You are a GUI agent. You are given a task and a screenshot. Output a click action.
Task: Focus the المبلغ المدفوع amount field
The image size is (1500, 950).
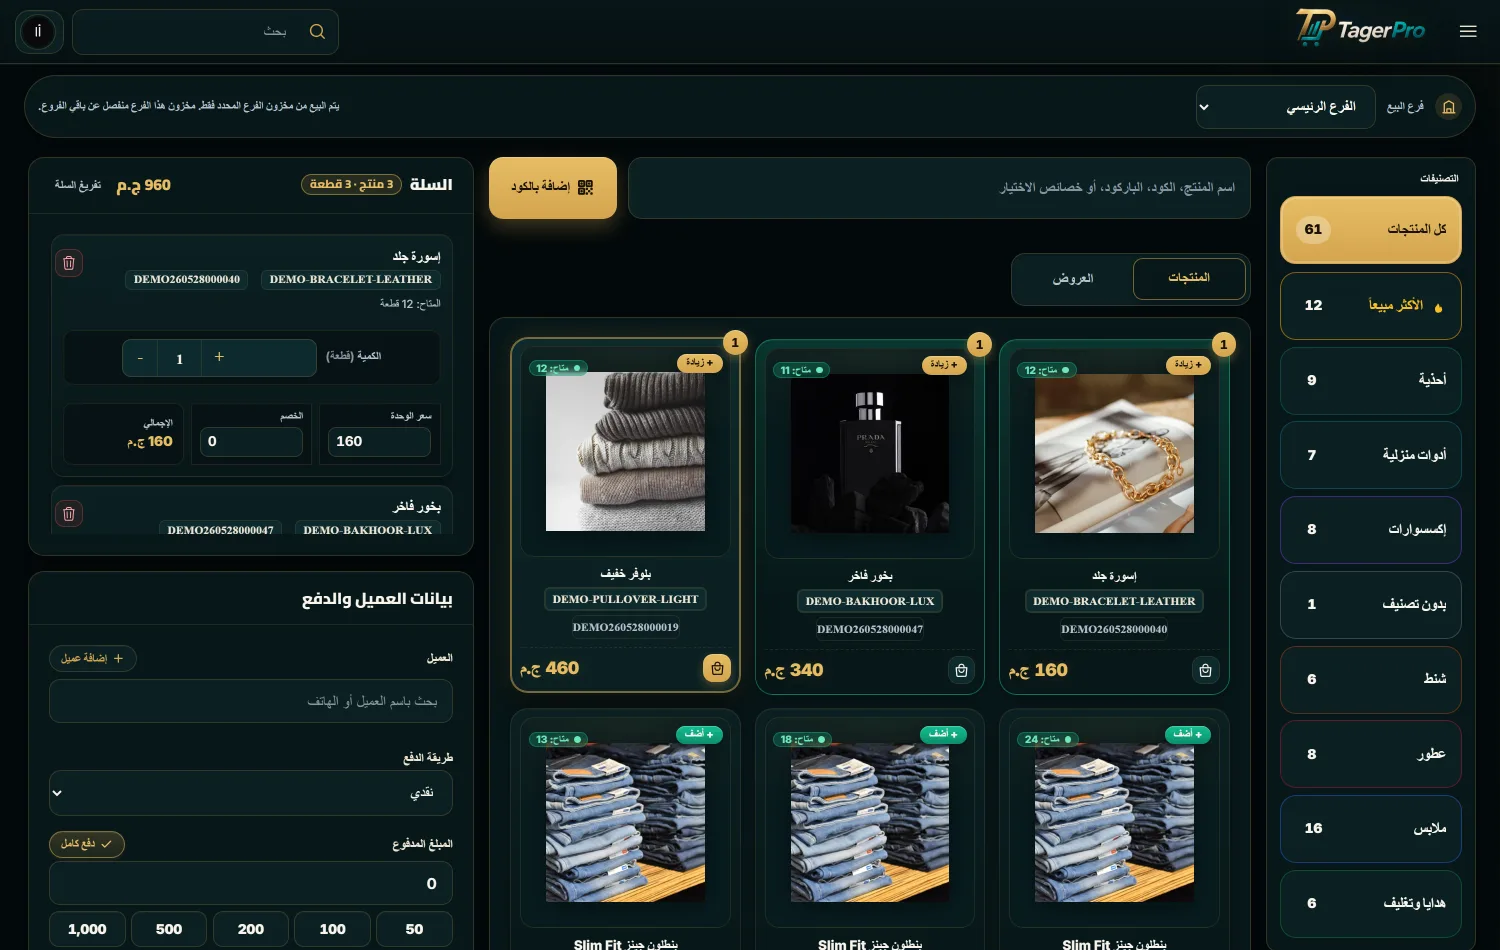[251, 883]
